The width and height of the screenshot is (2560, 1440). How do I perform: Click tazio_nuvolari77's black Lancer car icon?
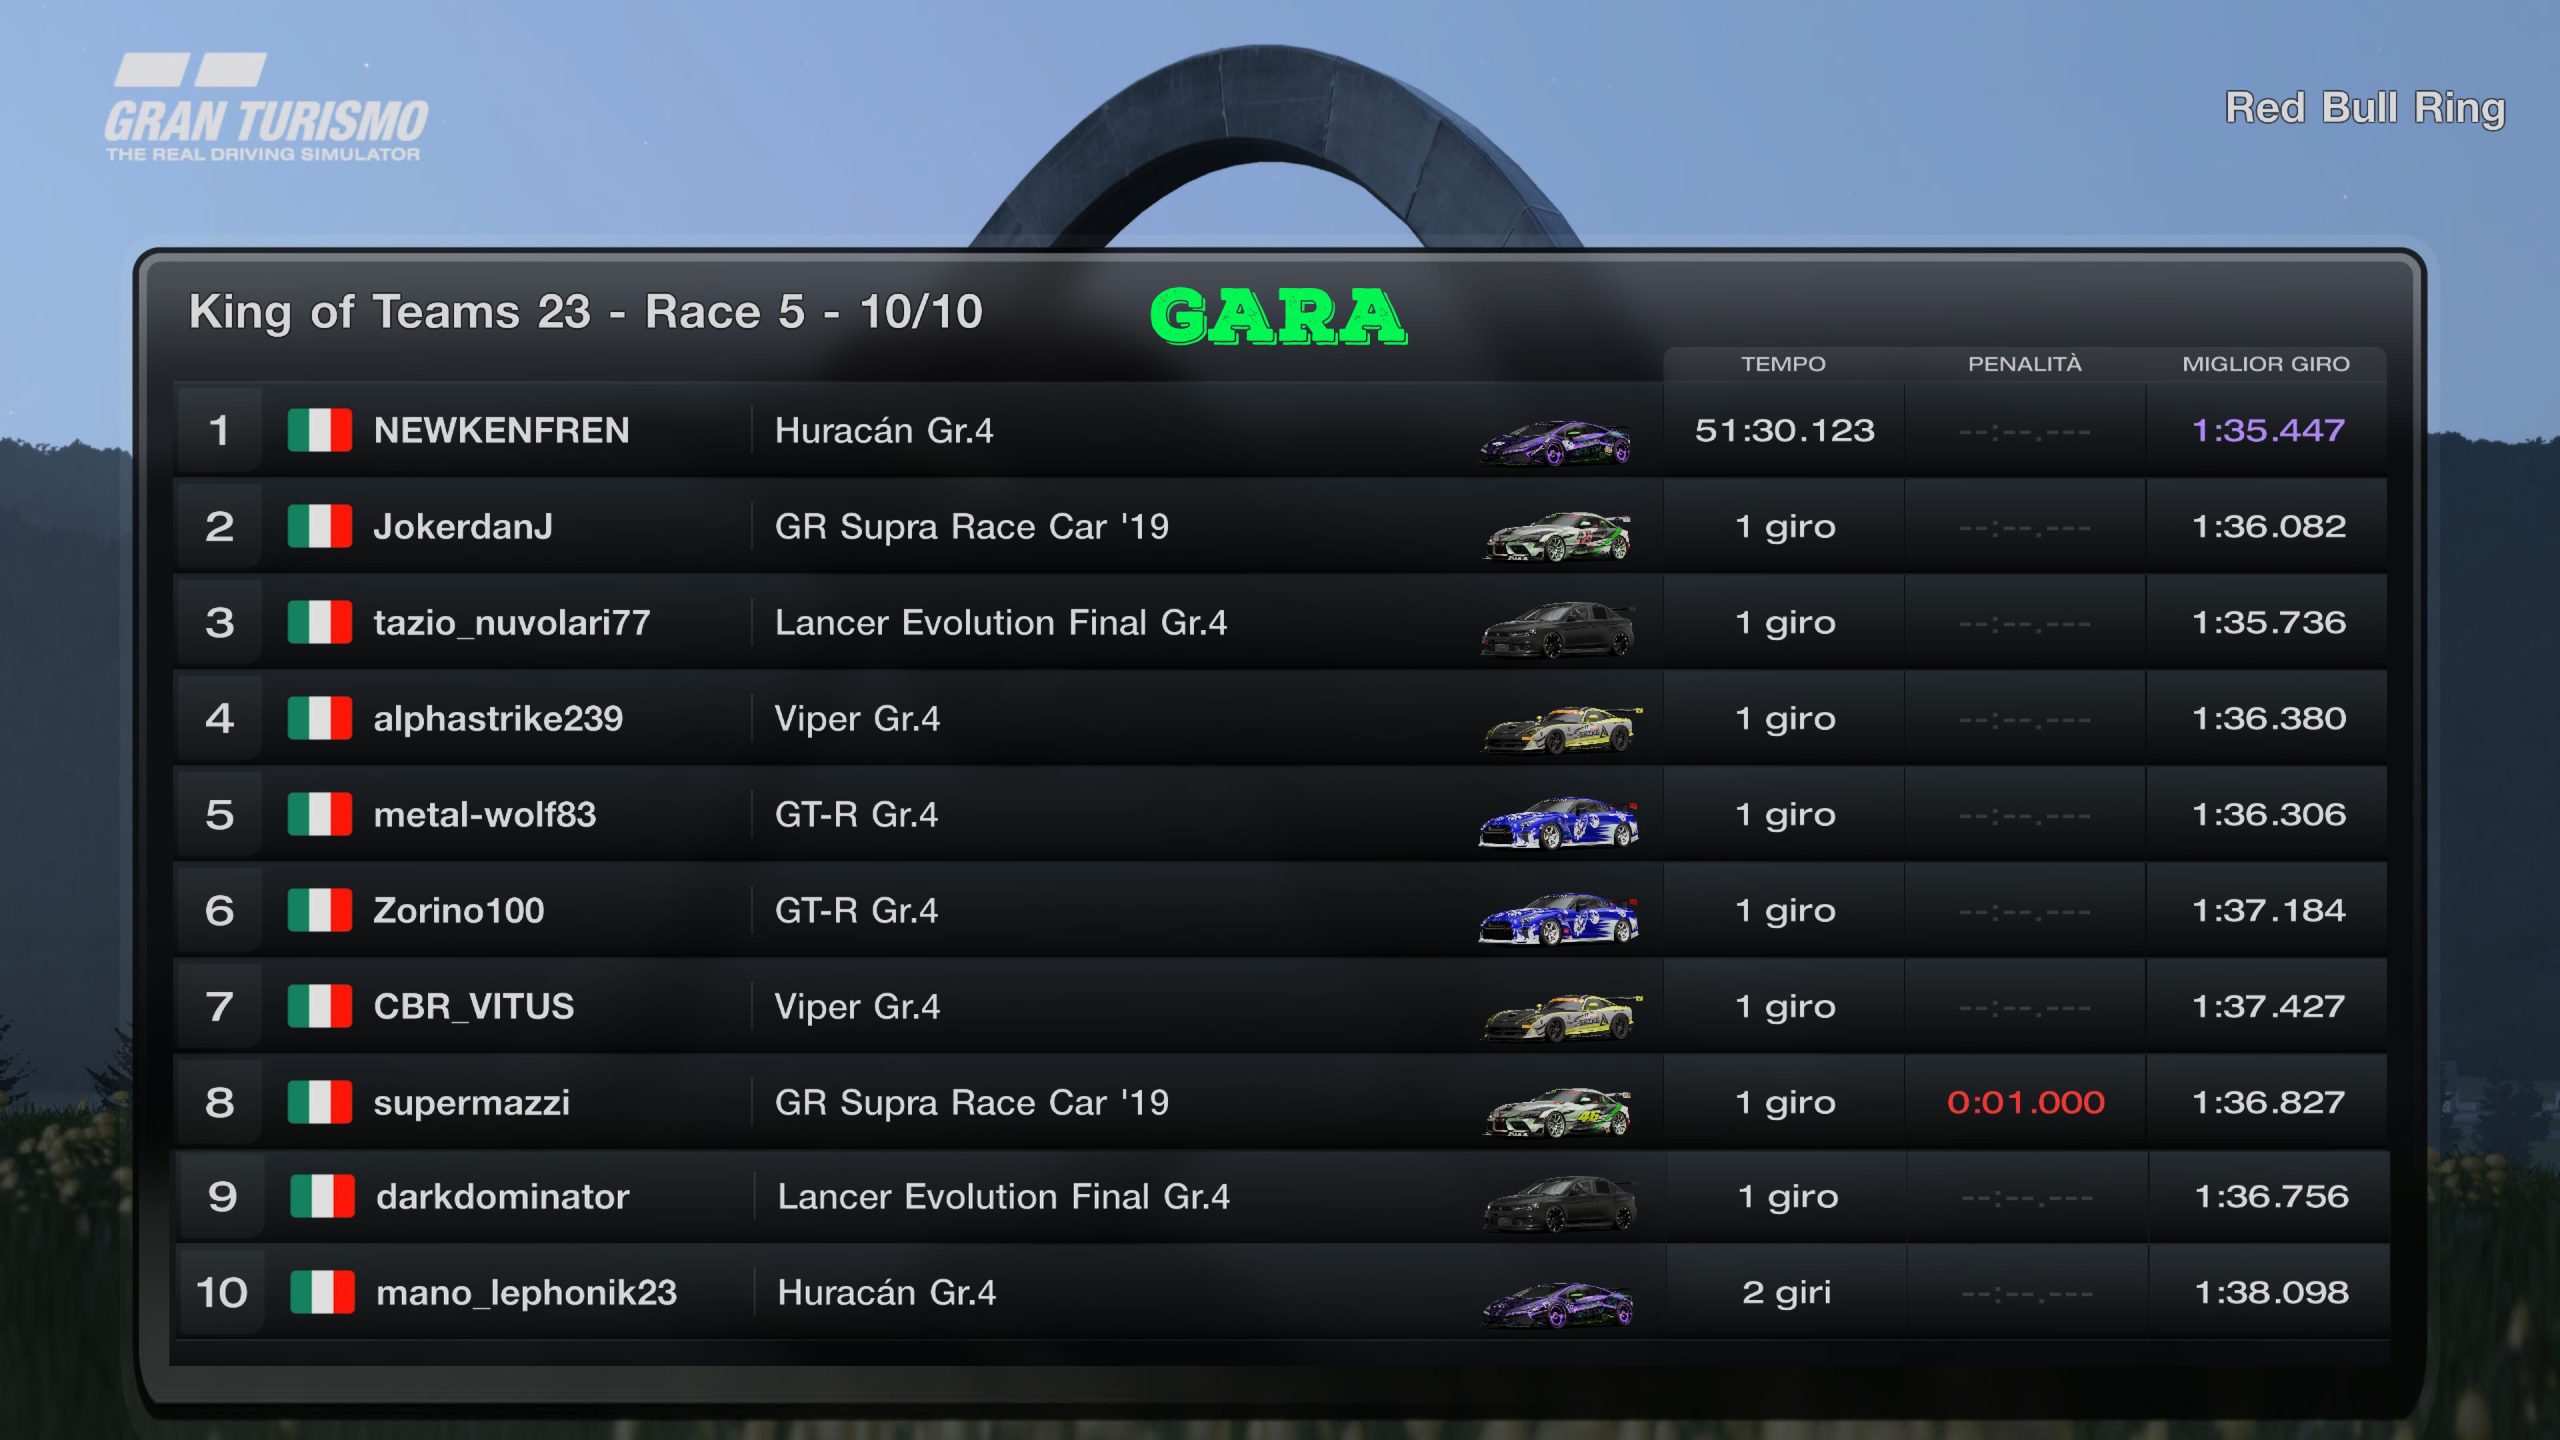tap(1556, 629)
